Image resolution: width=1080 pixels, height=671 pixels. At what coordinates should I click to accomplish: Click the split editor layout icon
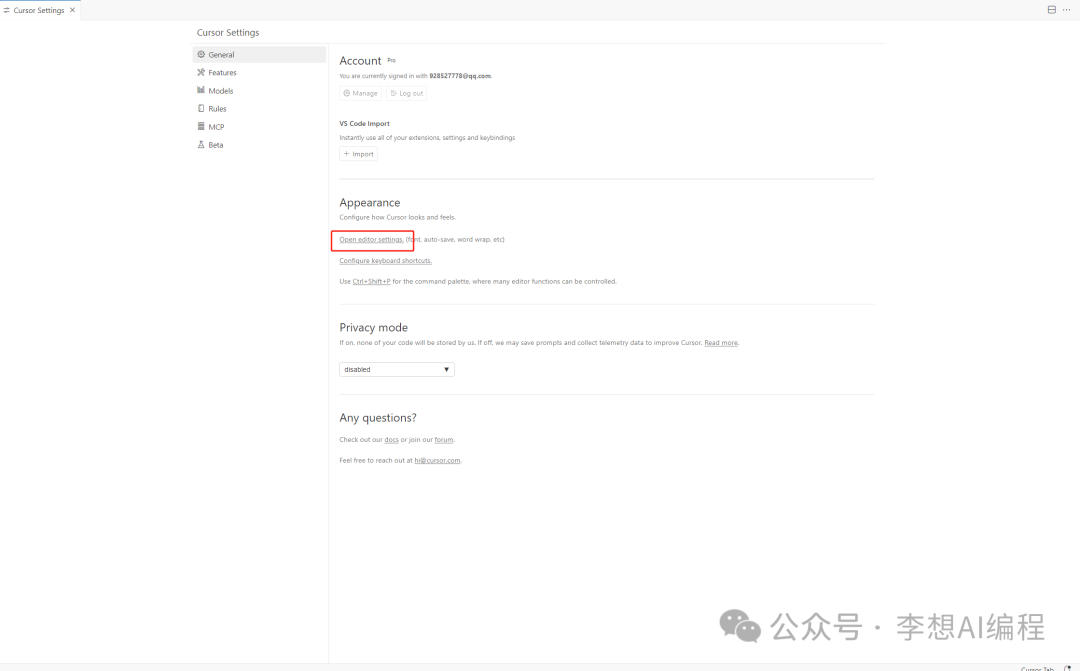[x=1051, y=10]
